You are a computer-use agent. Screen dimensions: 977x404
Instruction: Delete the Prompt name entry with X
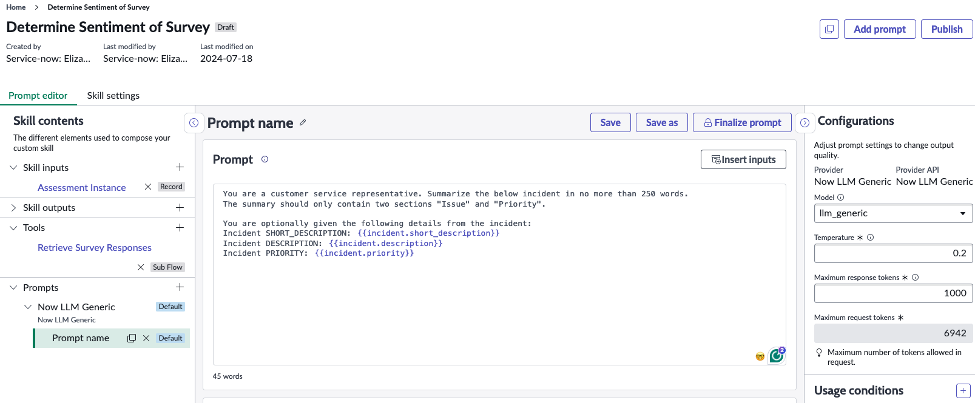pos(146,338)
